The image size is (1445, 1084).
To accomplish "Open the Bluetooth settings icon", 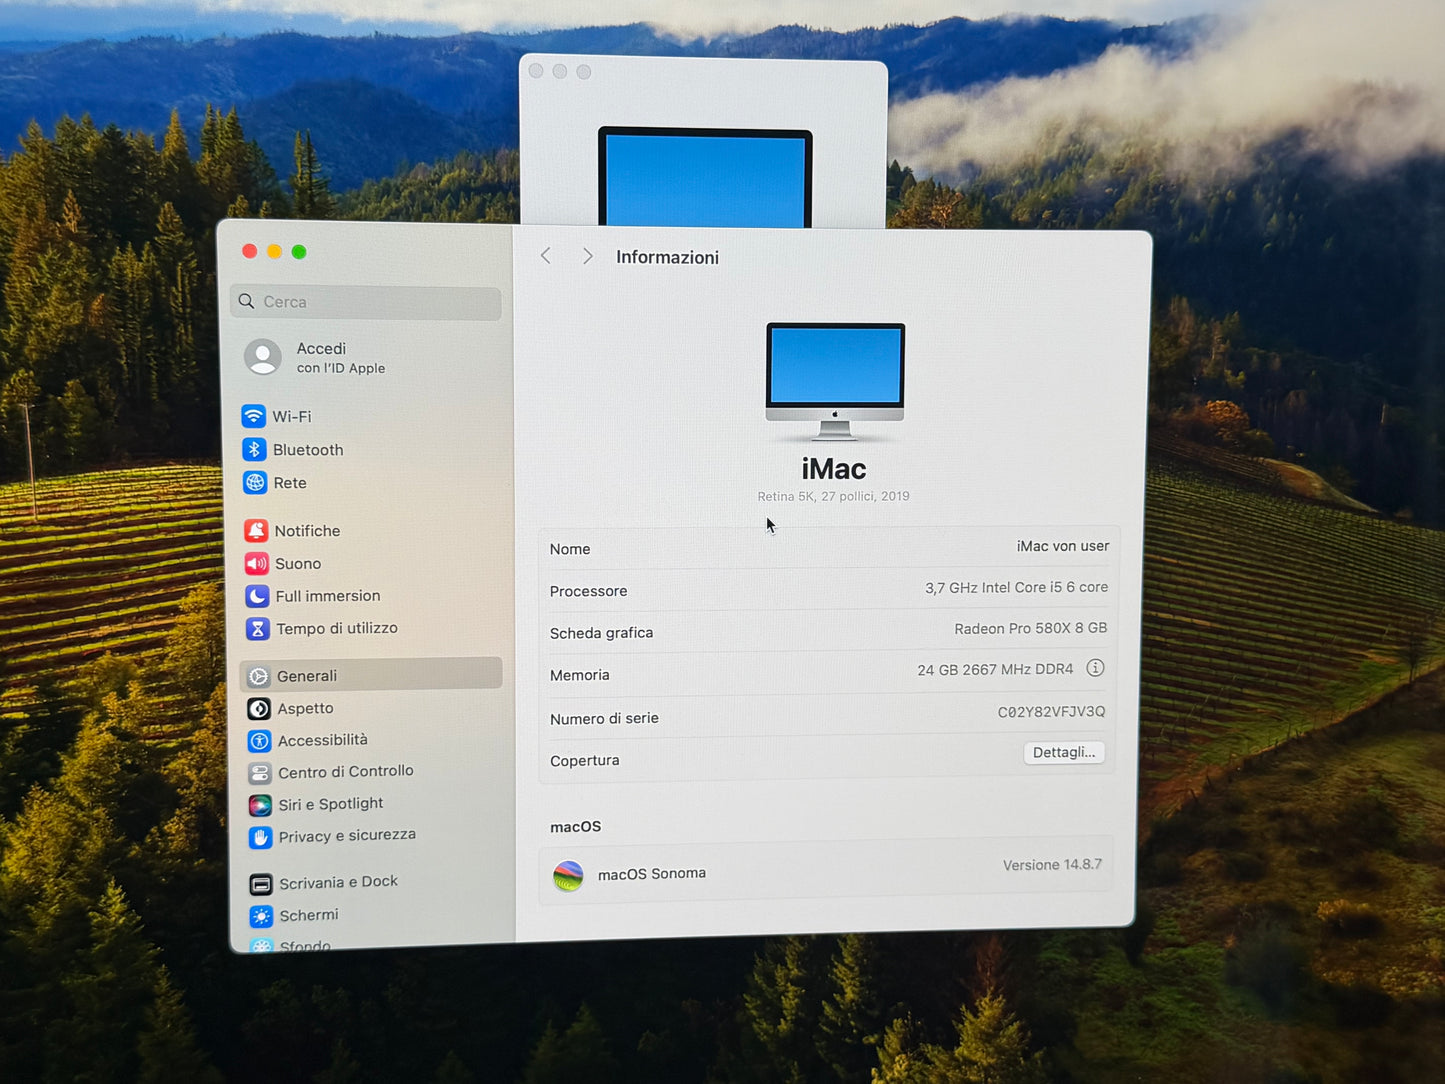I will pyautogui.click(x=254, y=450).
